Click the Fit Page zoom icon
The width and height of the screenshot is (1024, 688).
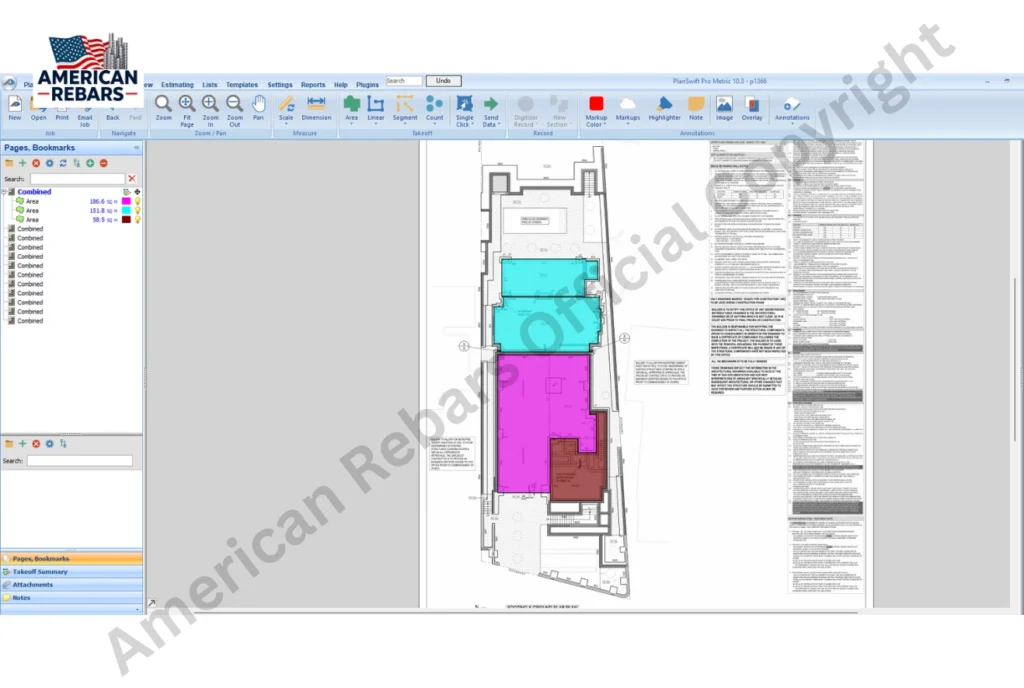point(187,105)
